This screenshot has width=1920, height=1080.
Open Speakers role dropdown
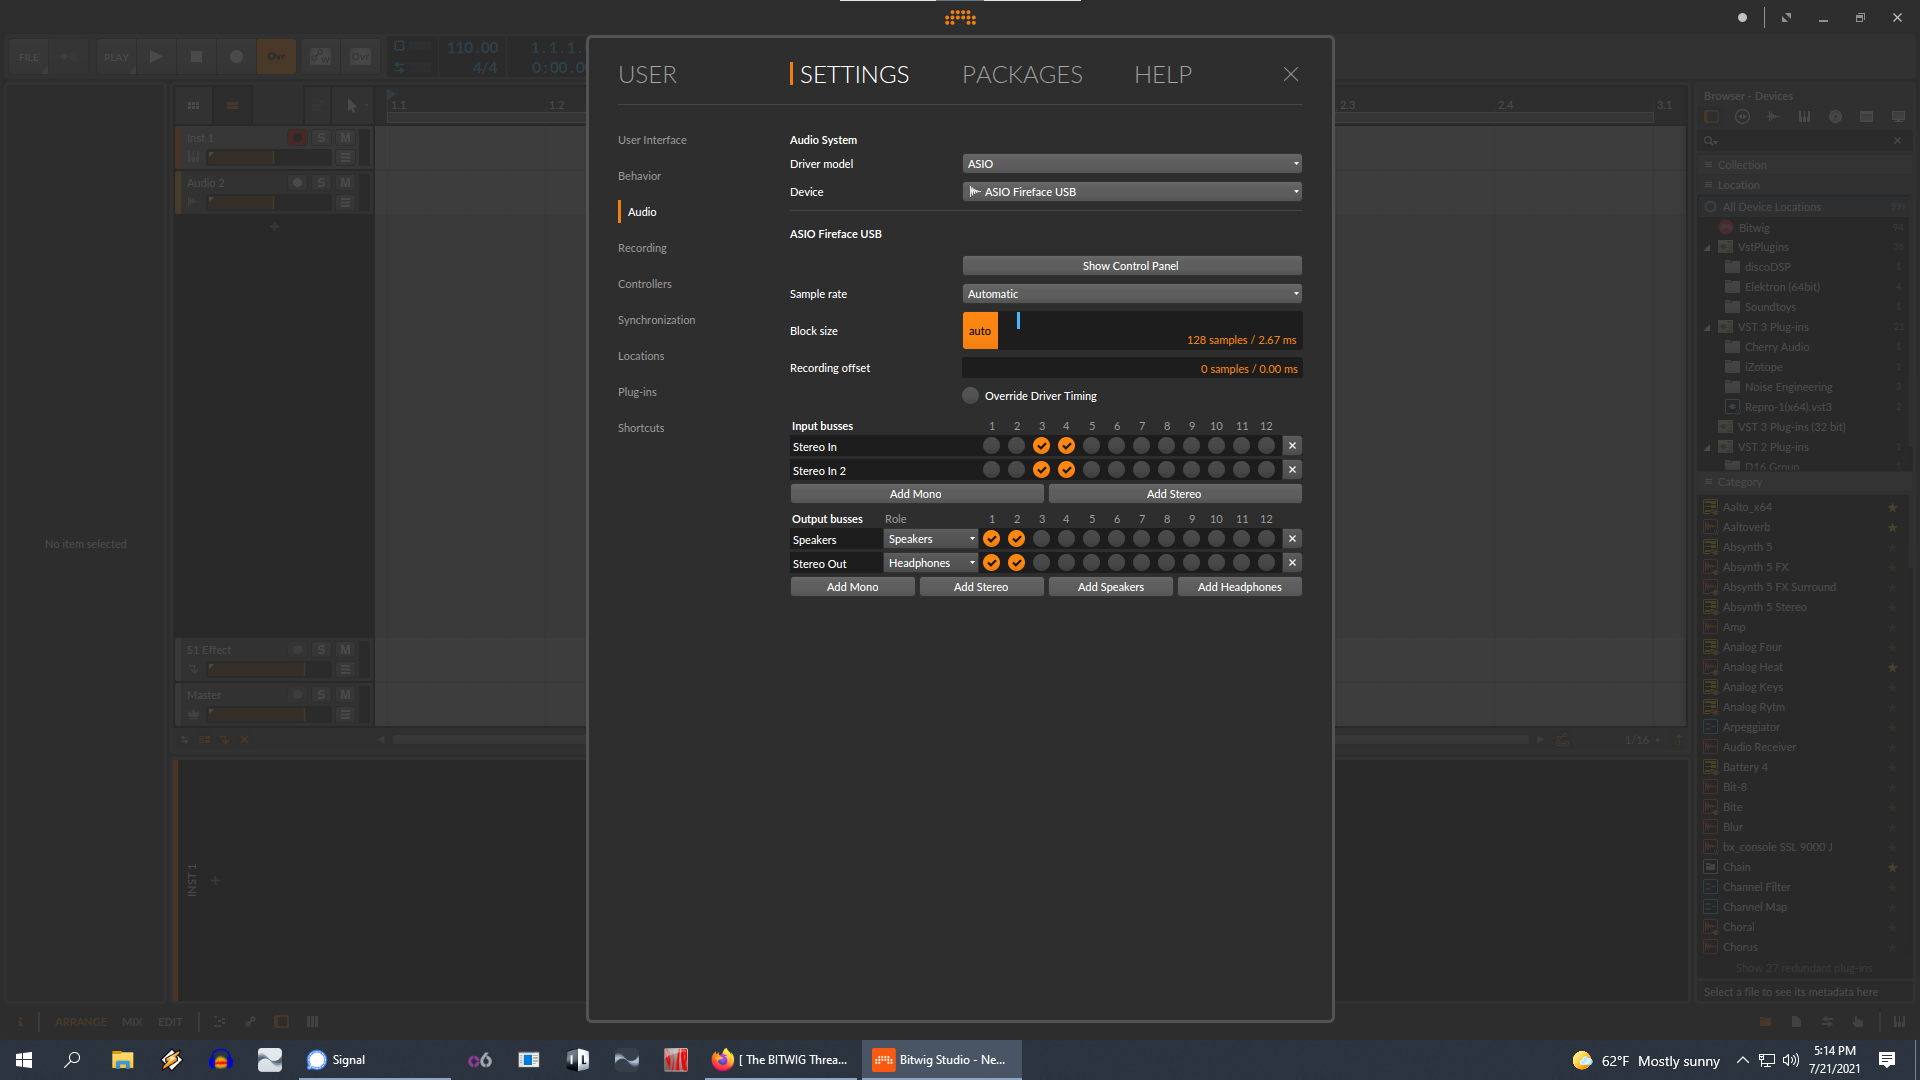(931, 539)
